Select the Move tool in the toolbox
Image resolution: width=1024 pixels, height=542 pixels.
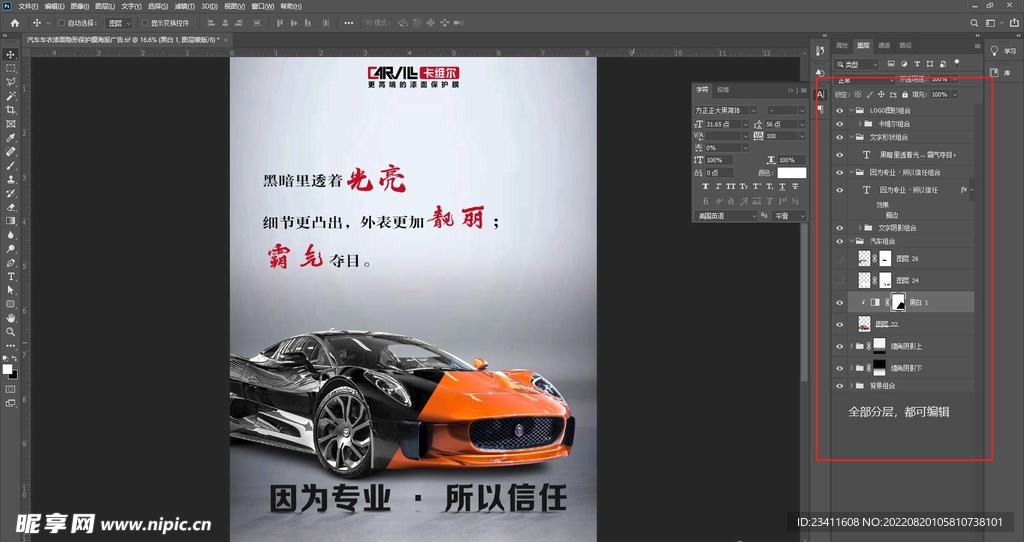pos(10,55)
